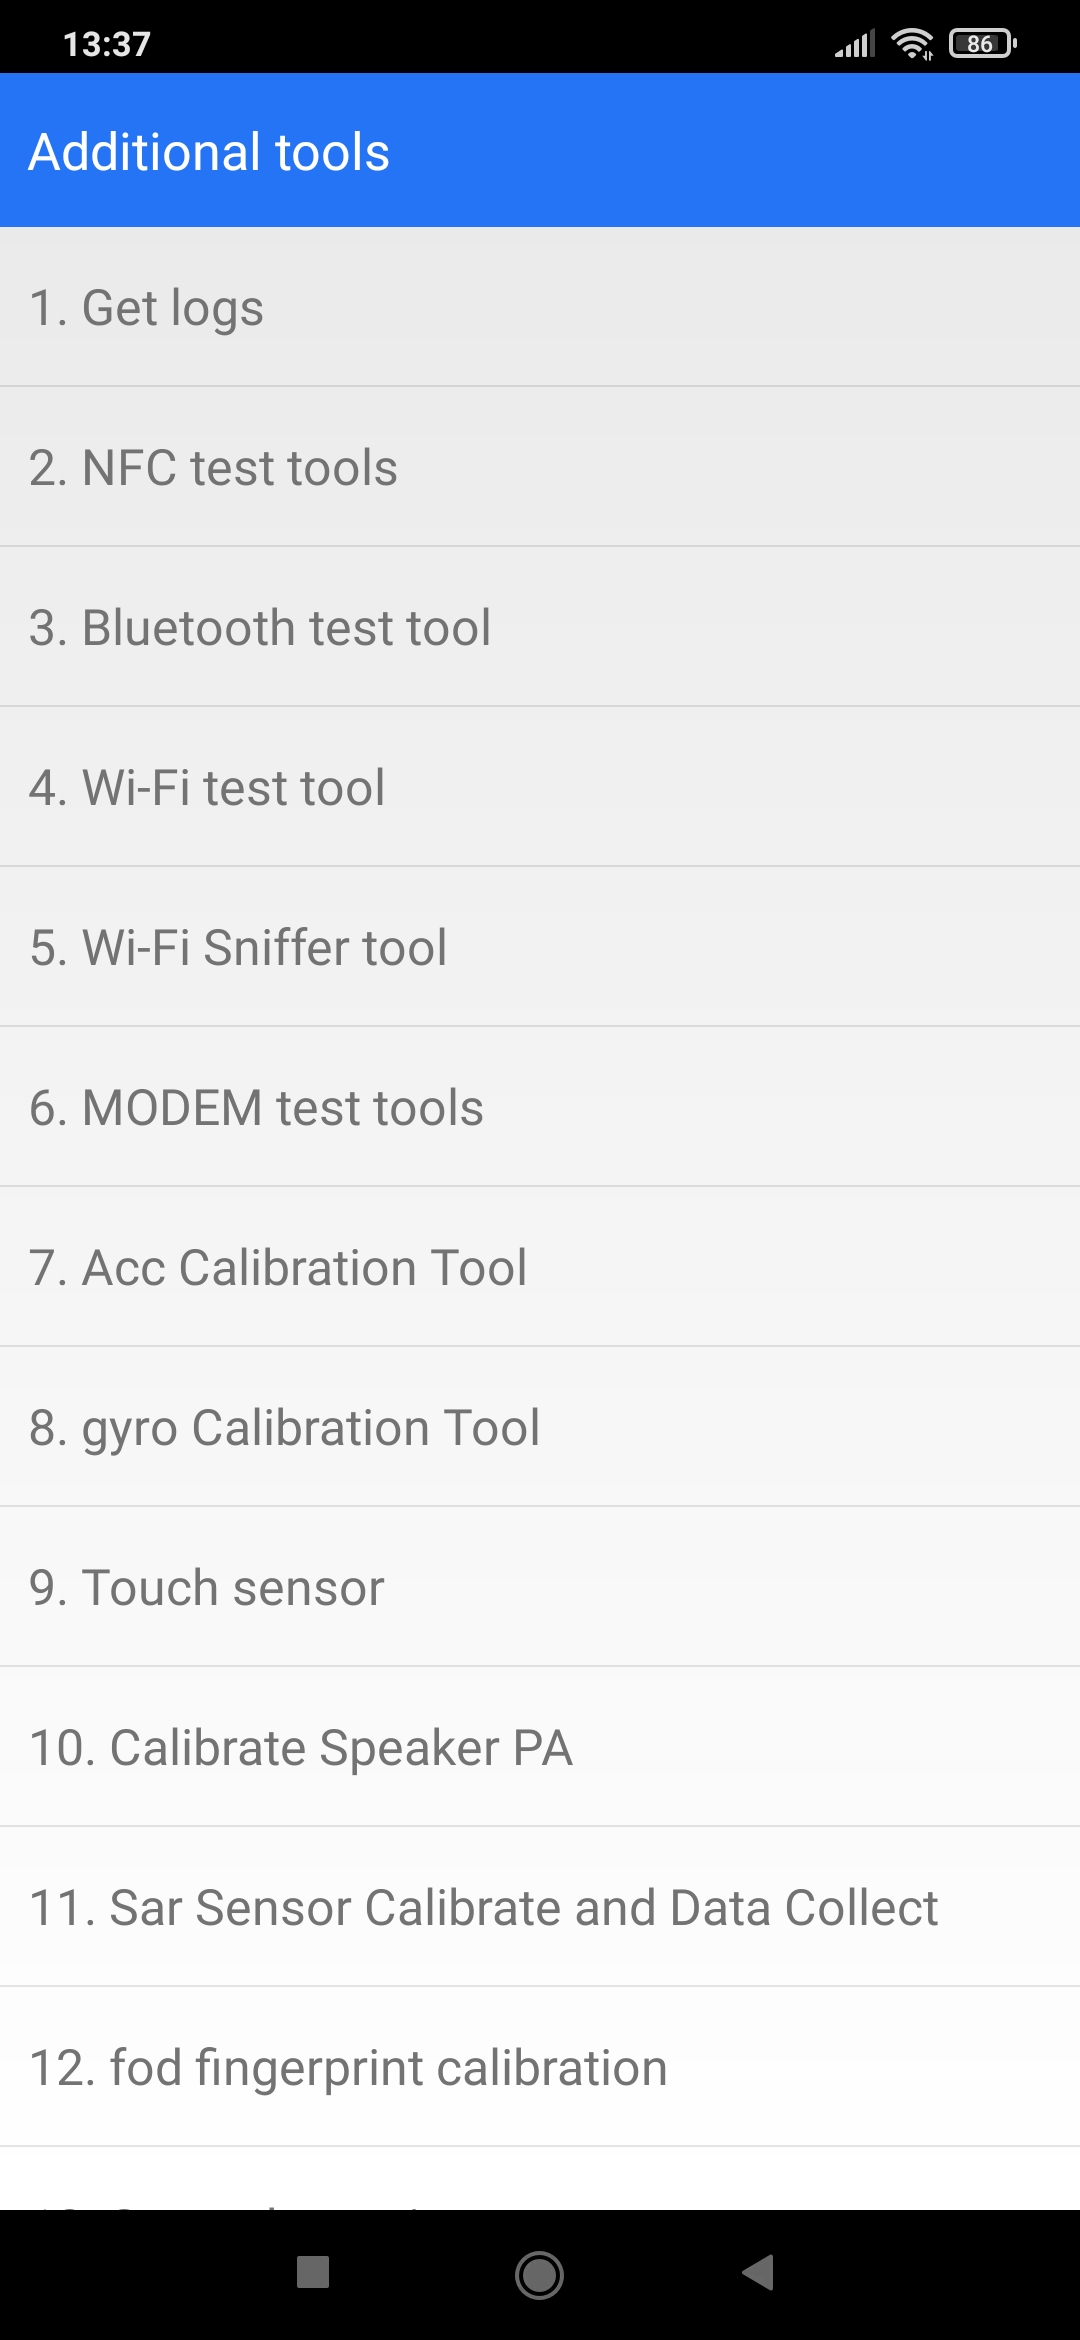The image size is (1080, 2340).
Task: Open fod fingerprint calibration
Action: 540,2067
